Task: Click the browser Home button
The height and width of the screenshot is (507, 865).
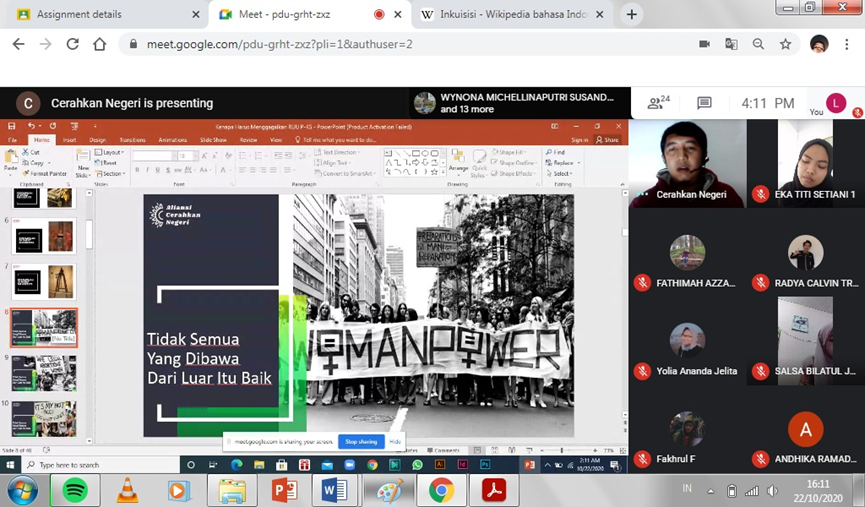Action: click(x=99, y=44)
